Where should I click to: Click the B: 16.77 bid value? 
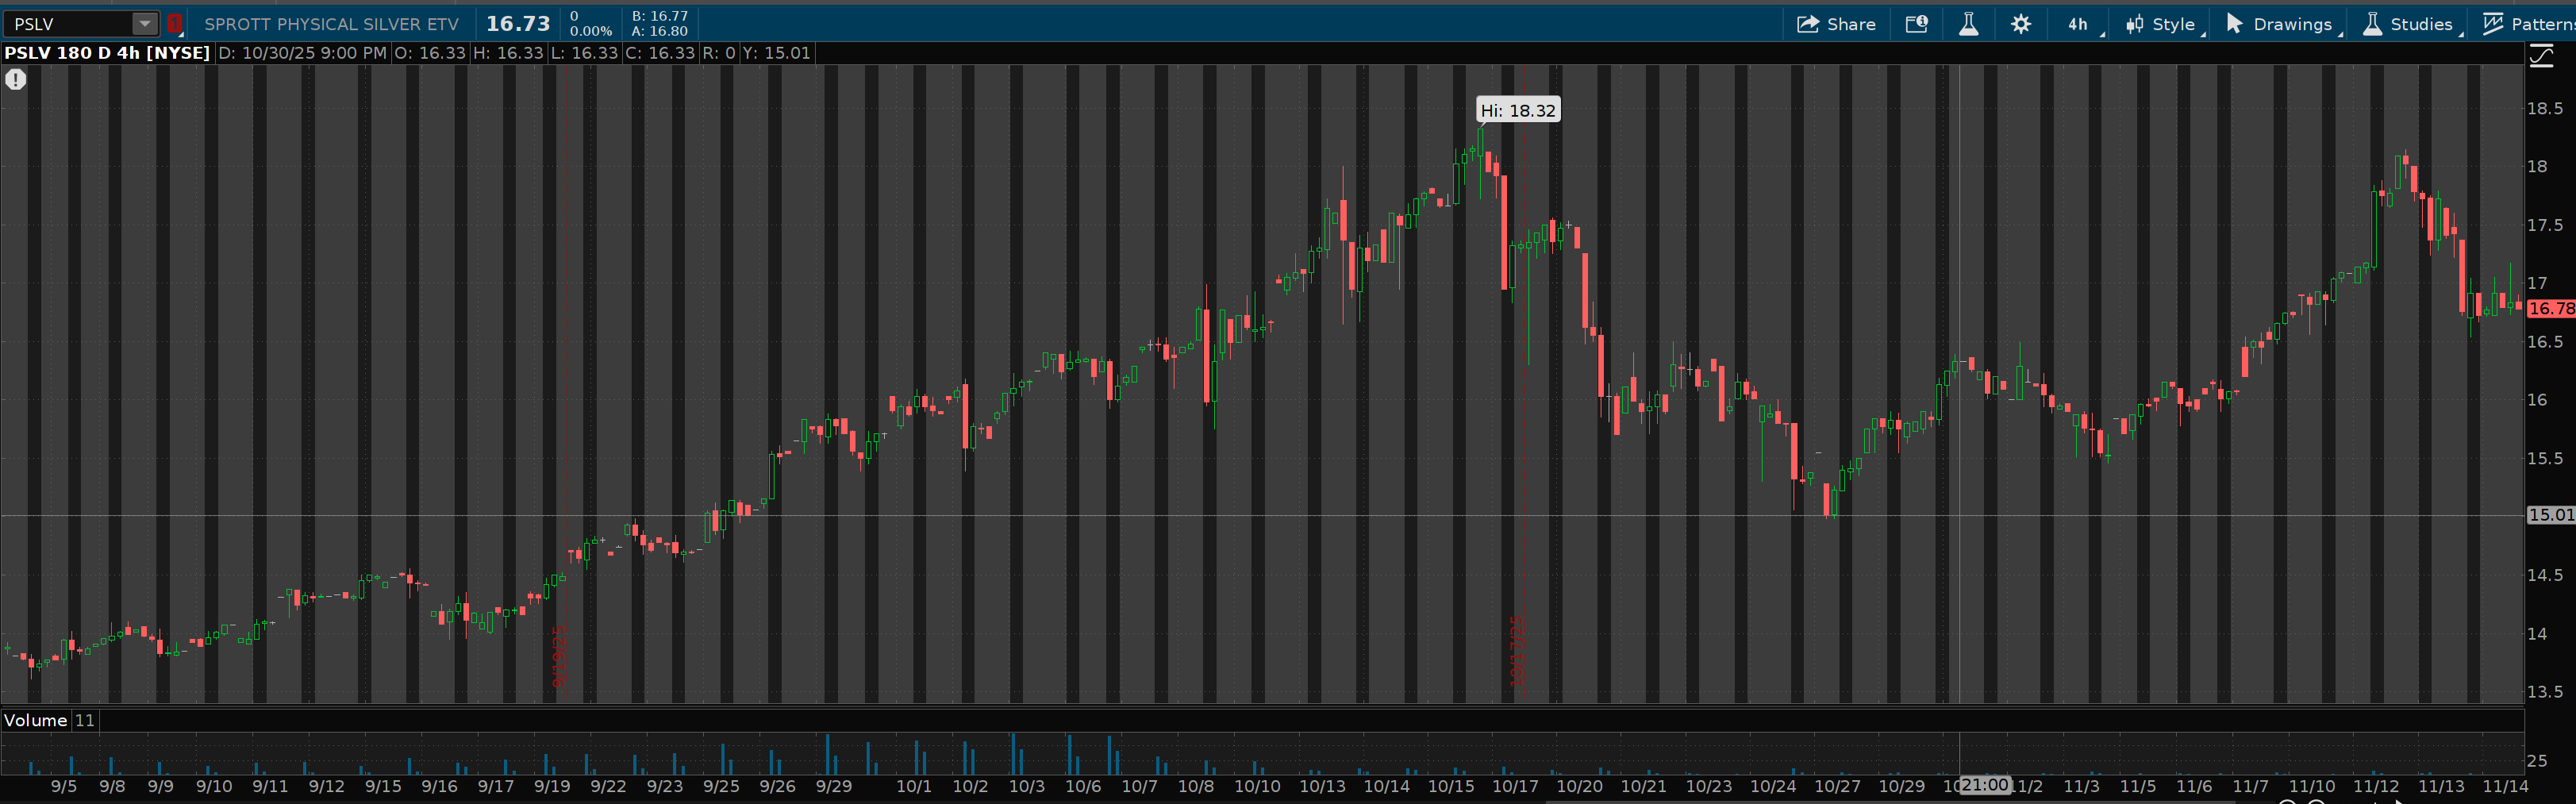(x=660, y=16)
